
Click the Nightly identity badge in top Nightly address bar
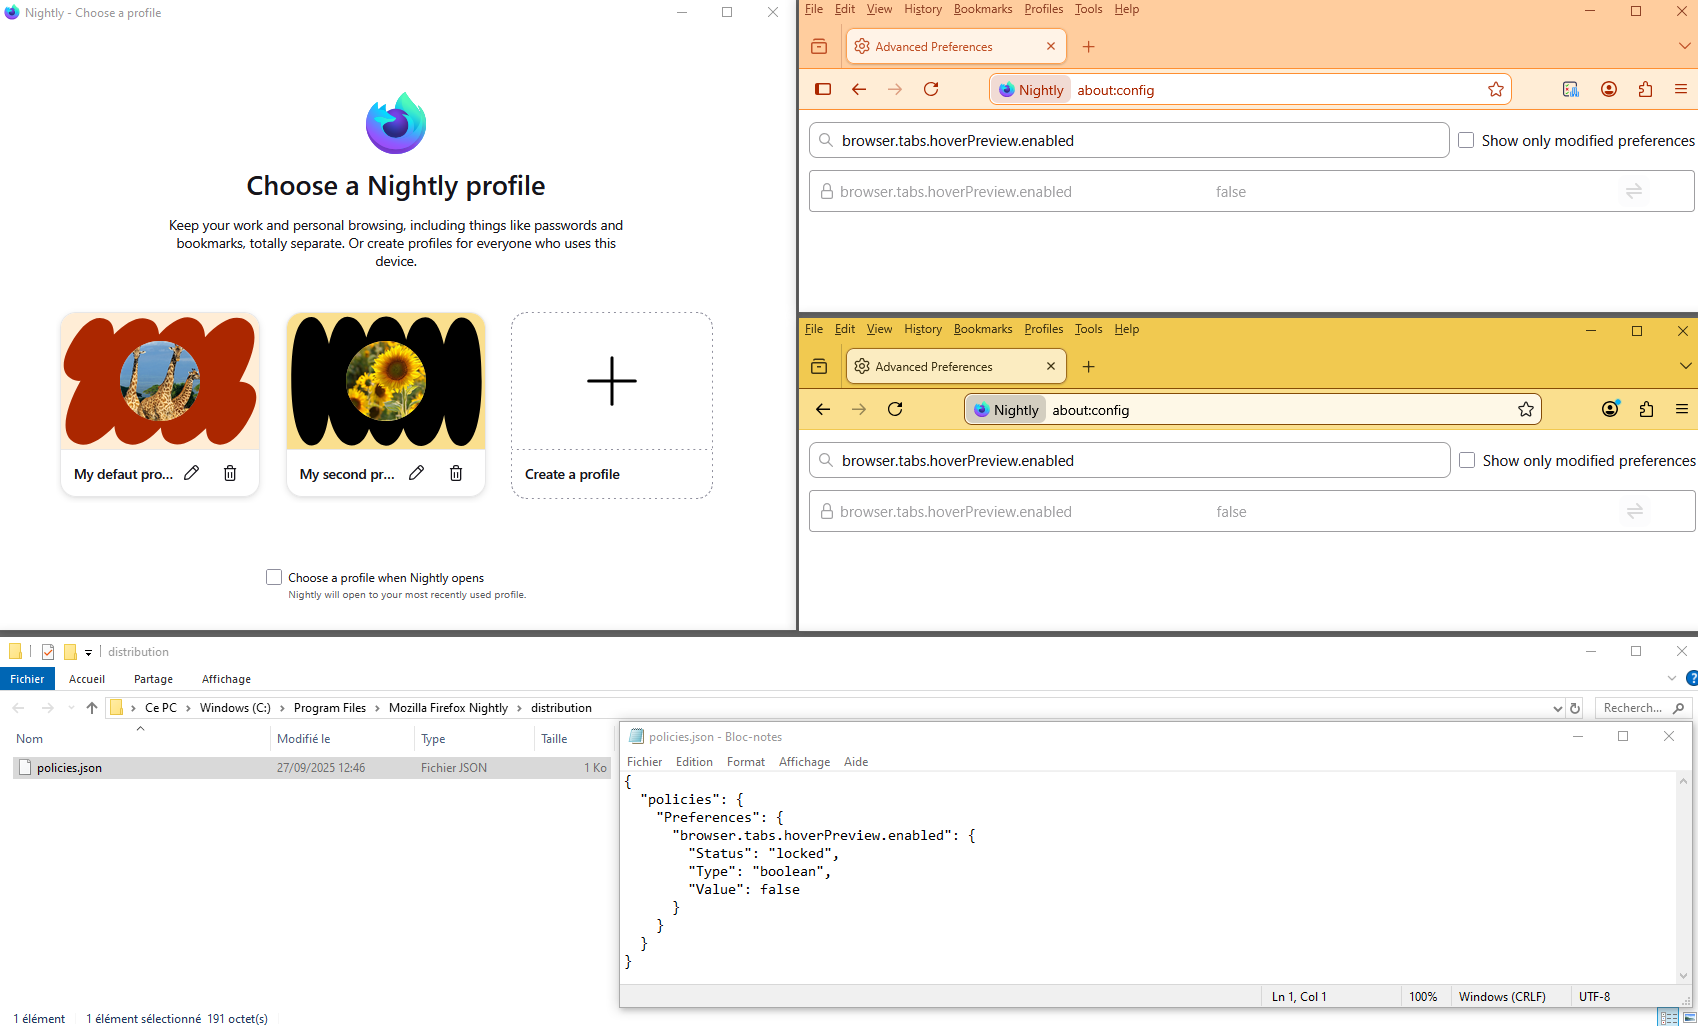(x=1031, y=89)
